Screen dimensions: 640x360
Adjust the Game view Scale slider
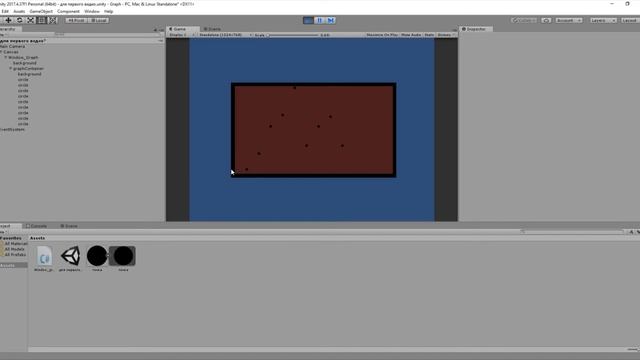[x=293, y=35]
